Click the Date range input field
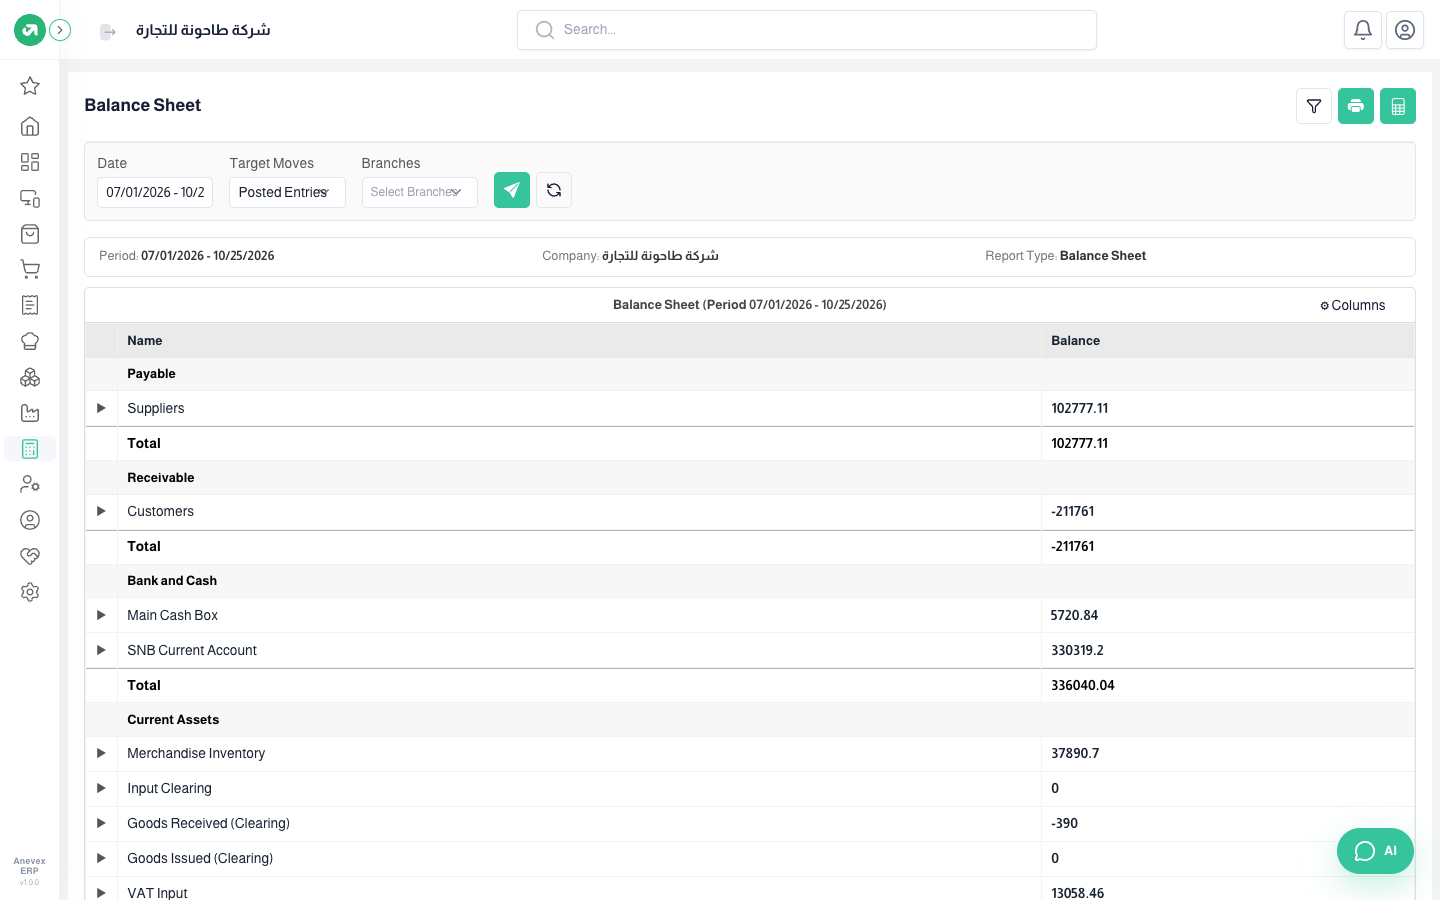1440x900 pixels. point(155,192)
